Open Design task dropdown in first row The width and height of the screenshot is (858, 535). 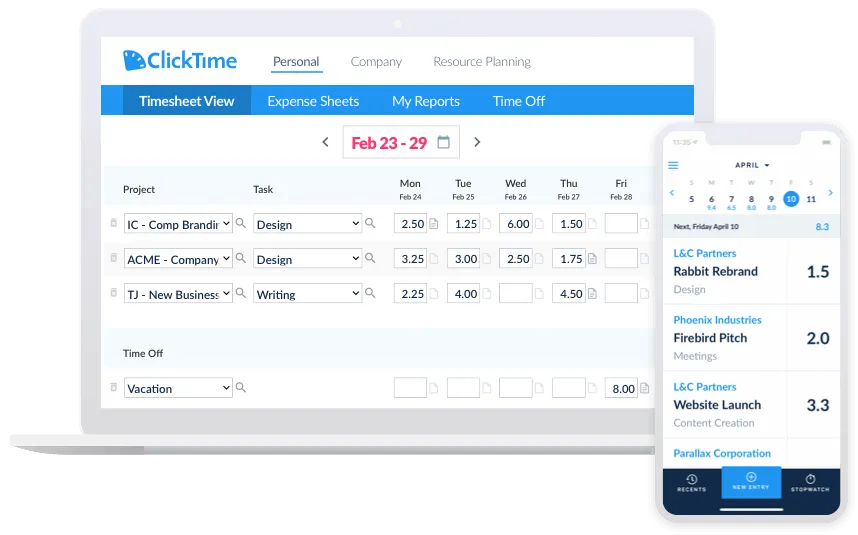[x=307, y=224]
